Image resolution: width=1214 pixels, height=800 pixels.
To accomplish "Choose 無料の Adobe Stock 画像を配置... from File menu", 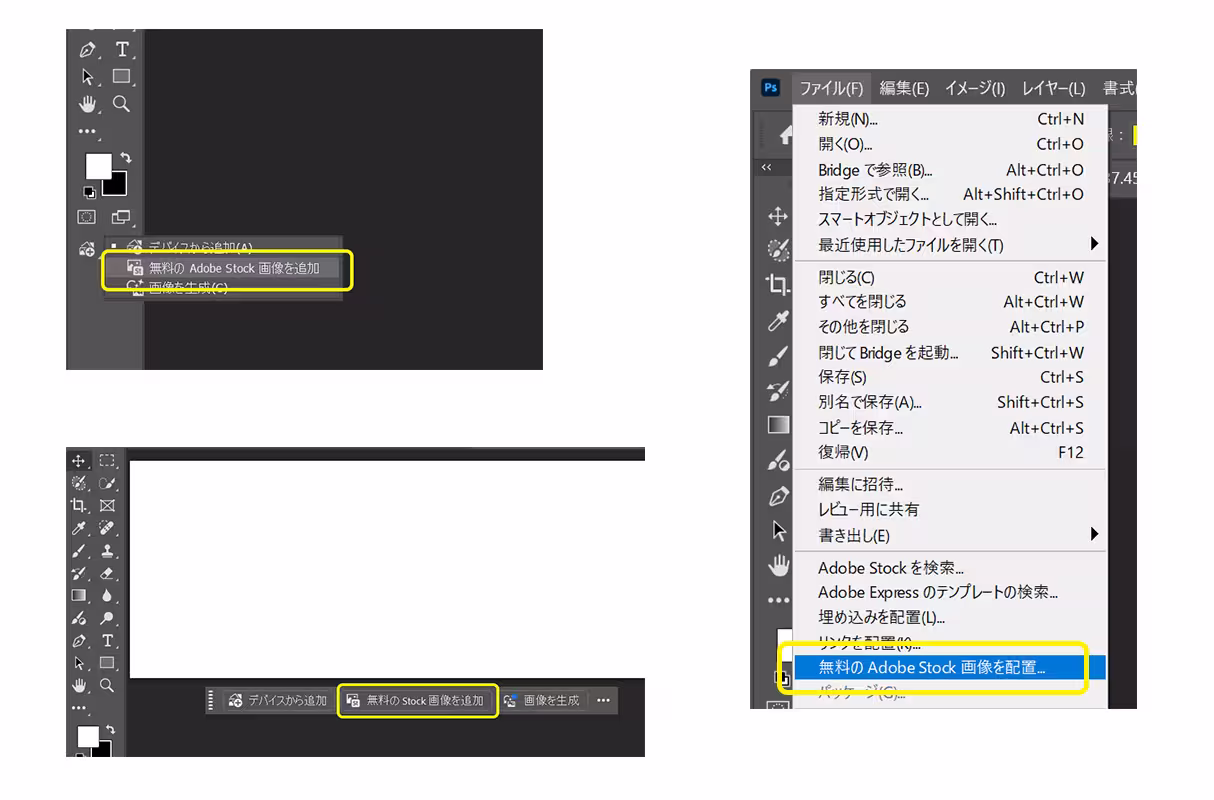I will click(931, 668).
